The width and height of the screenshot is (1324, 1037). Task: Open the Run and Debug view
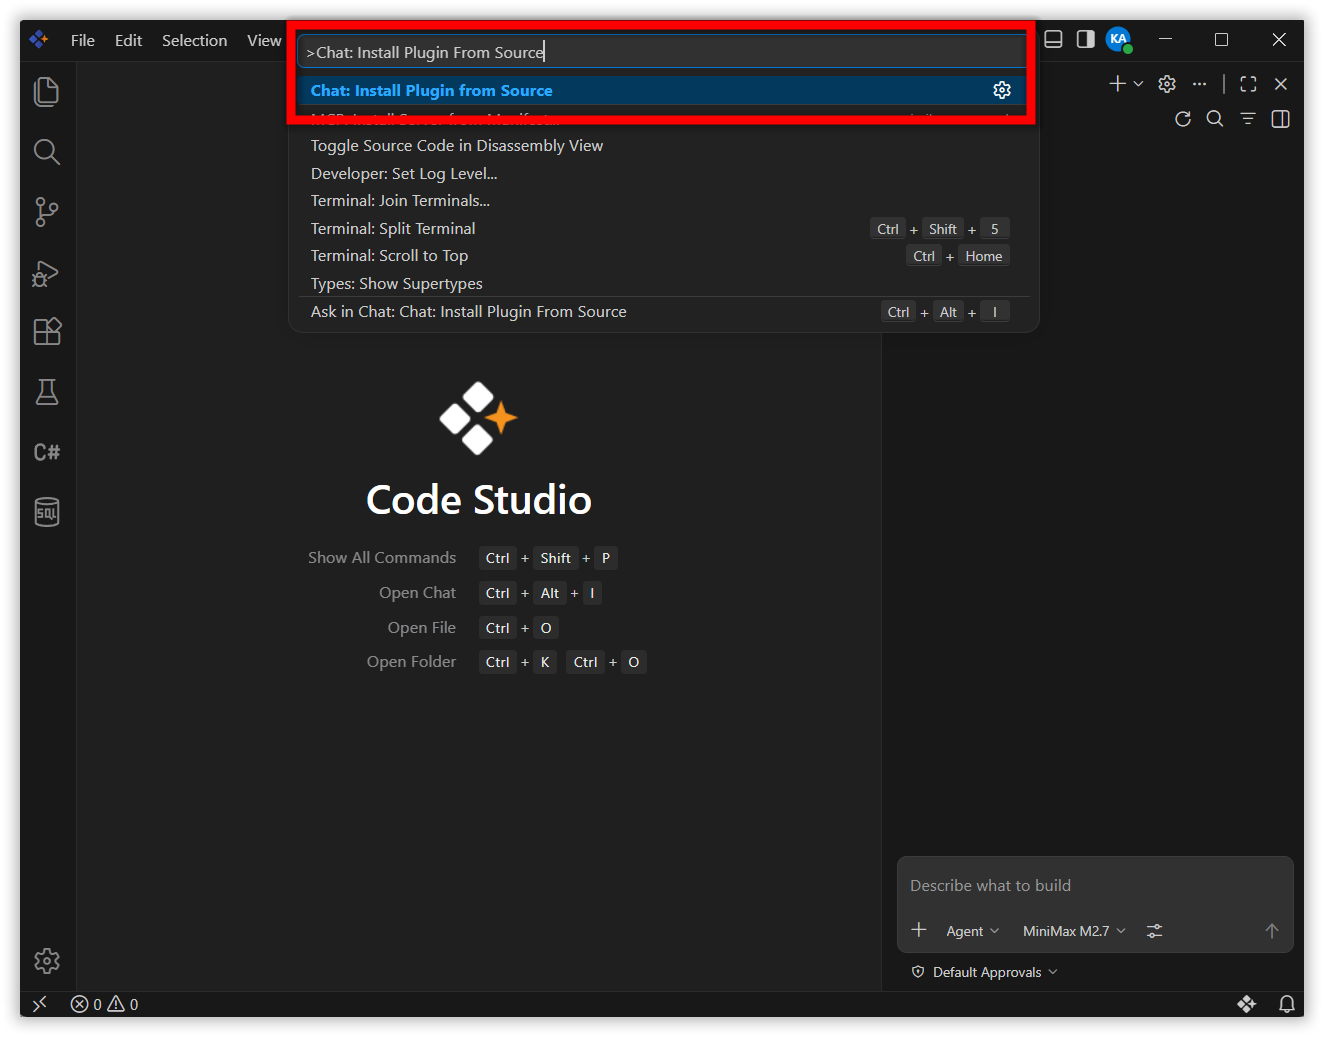click(x=47, y=272)
